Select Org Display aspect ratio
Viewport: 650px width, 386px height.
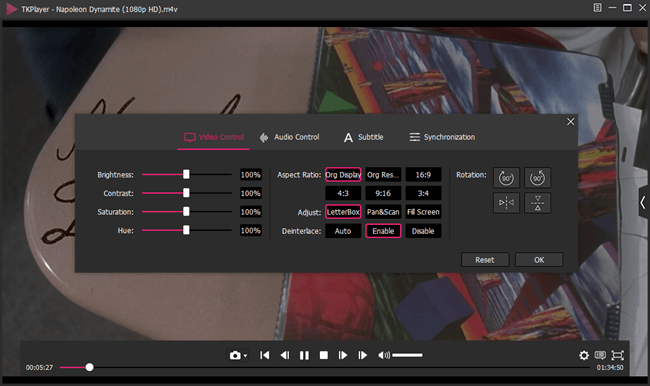[x=343, y=175]
